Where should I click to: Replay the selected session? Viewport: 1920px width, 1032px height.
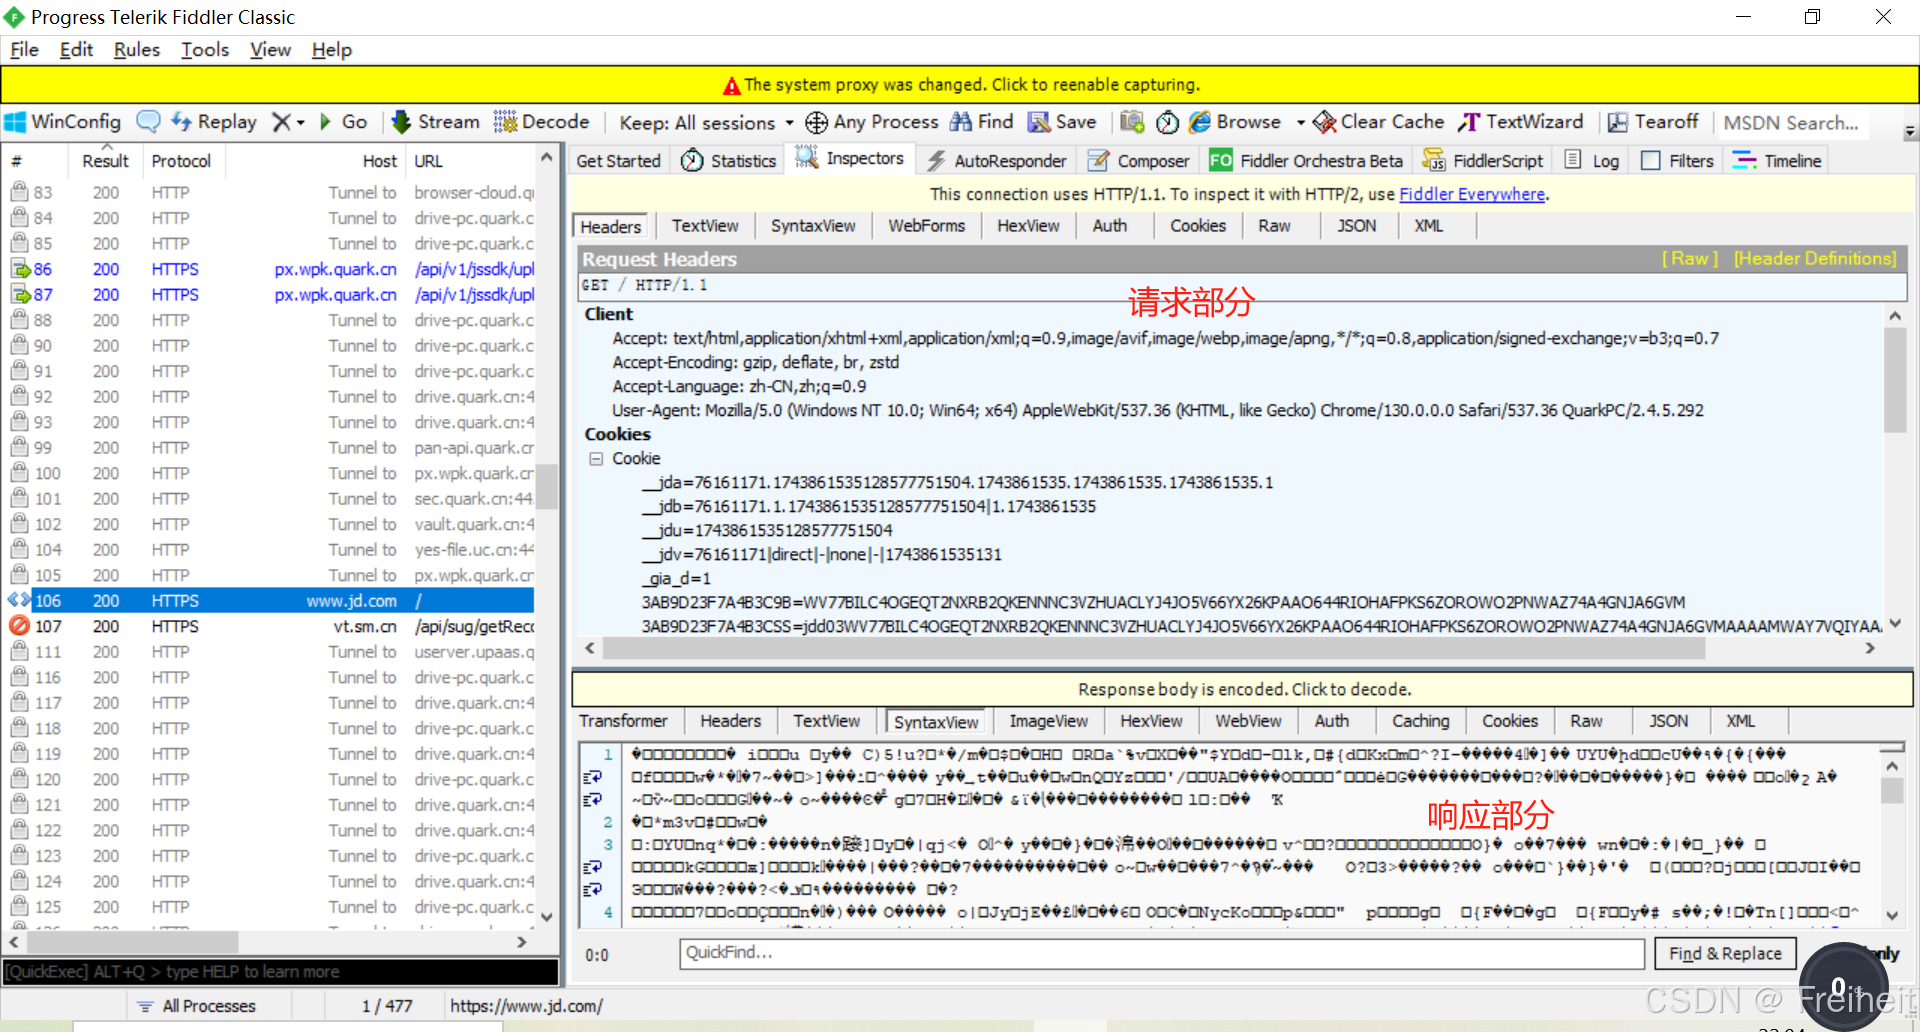pyautogui.click(x=214, y=122)
